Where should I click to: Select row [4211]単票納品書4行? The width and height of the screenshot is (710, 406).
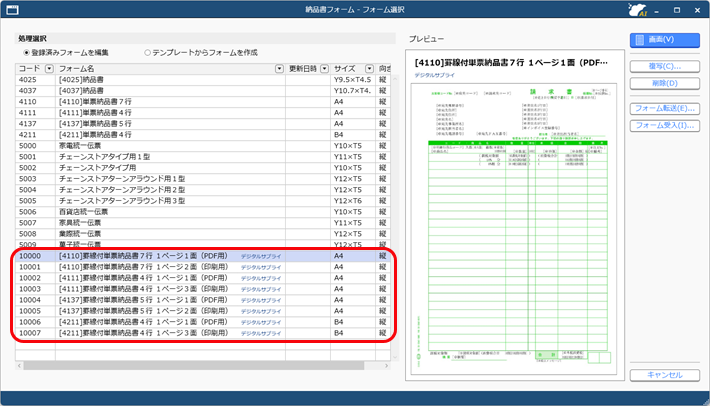pos(203,135)
